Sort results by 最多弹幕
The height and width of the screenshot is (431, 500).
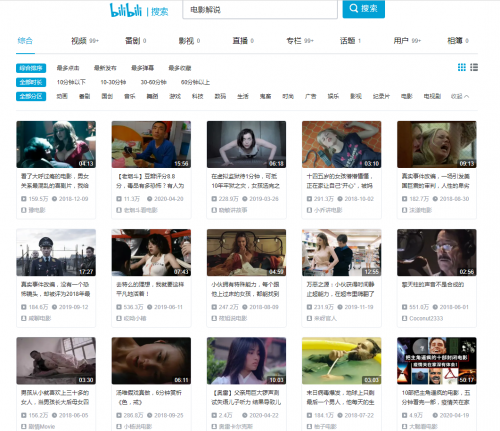(x=143, y=68)
